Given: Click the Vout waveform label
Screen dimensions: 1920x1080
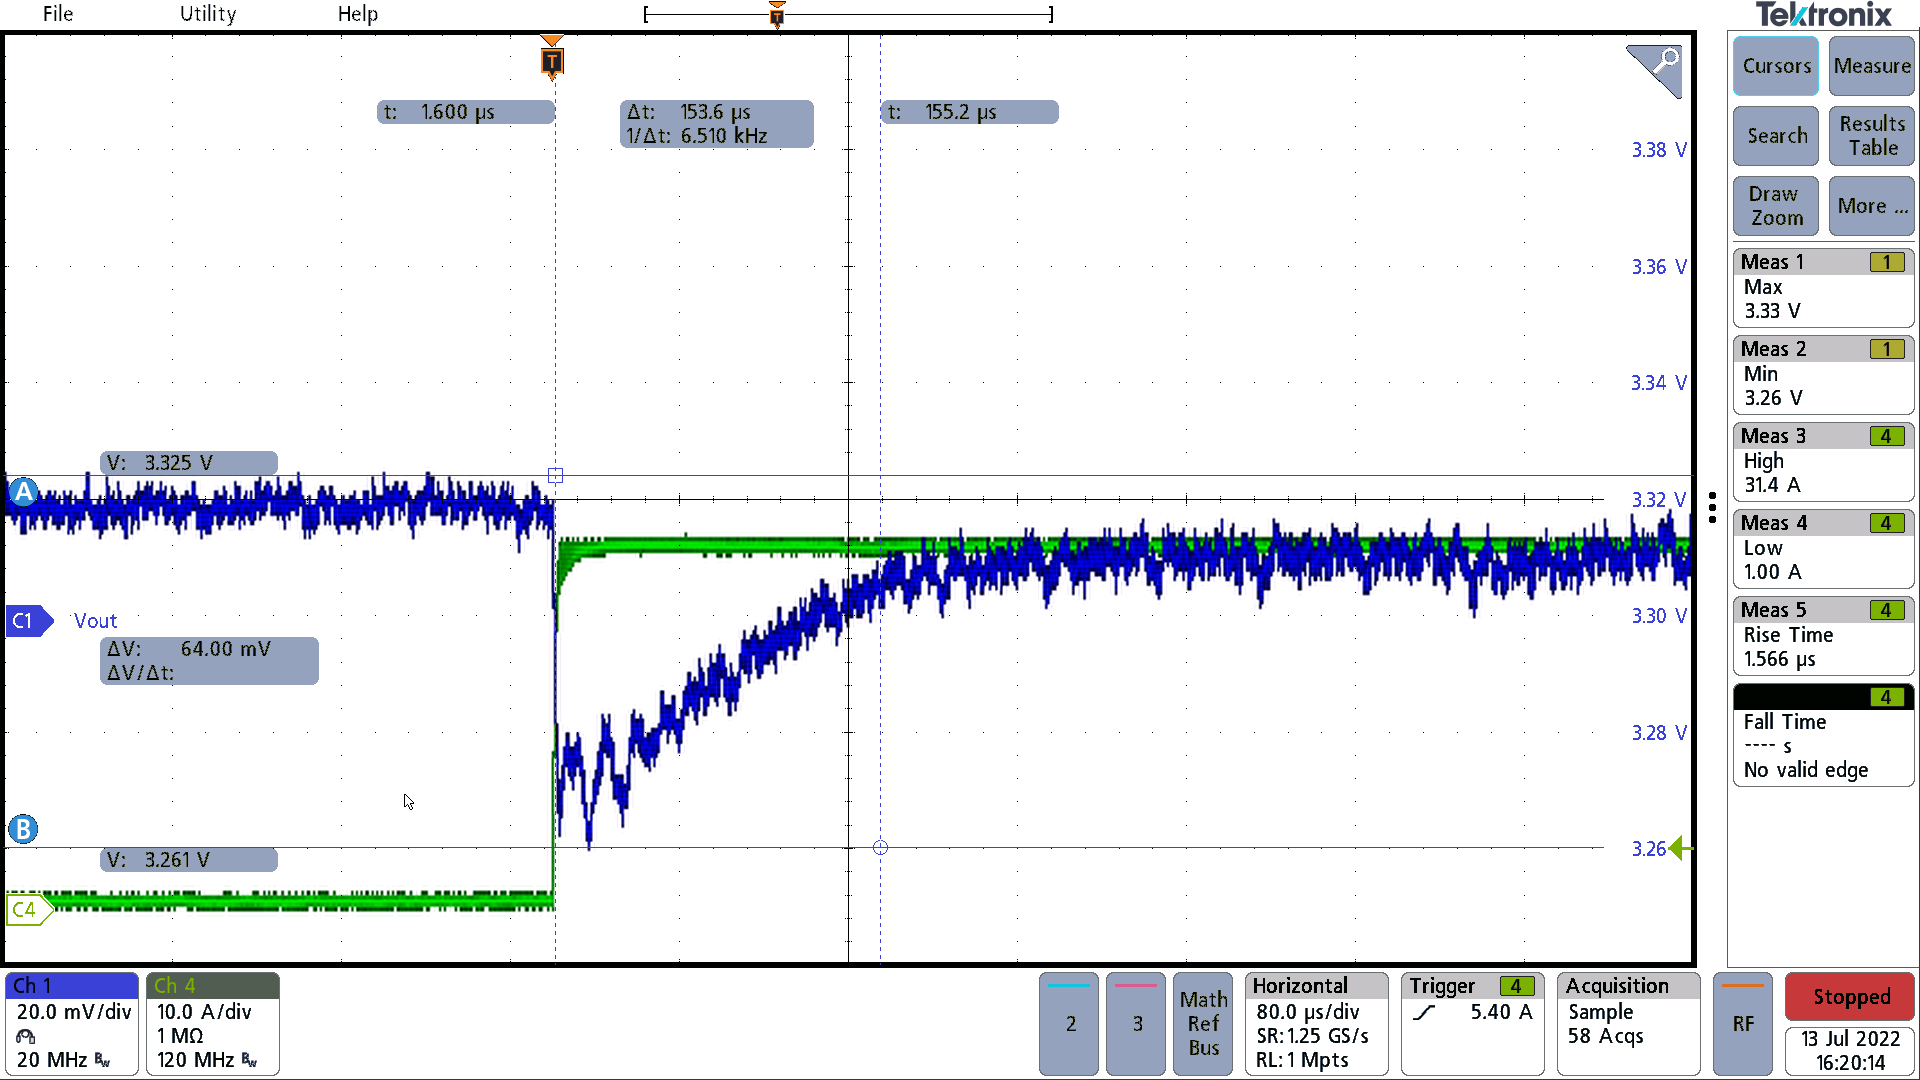Looking at the screenshot, I should point(95,621).
